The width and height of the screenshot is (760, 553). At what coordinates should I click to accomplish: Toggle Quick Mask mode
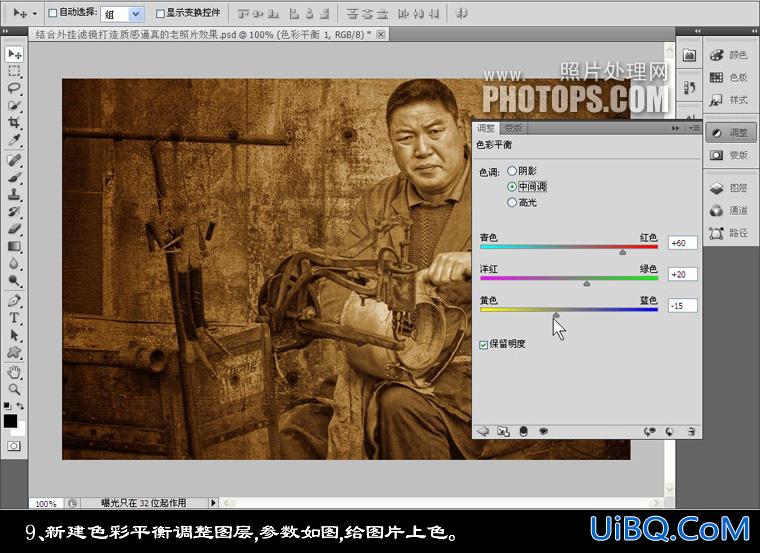click(x=14, y=446)
